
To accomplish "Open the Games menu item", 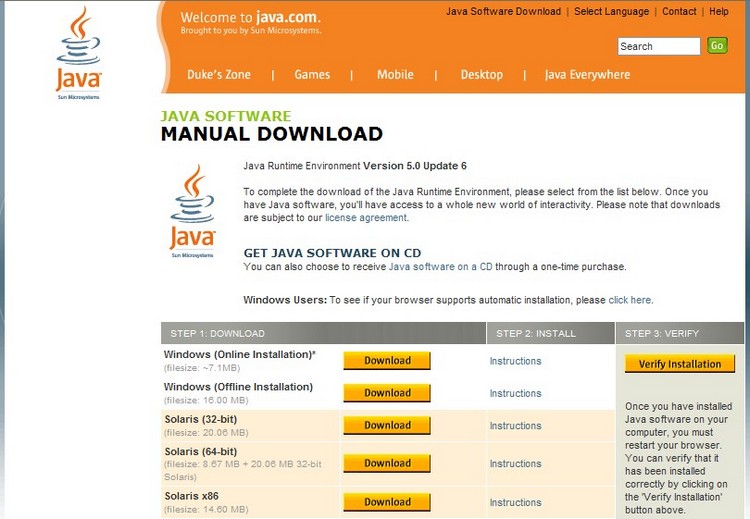I will (x=312, y=75).
